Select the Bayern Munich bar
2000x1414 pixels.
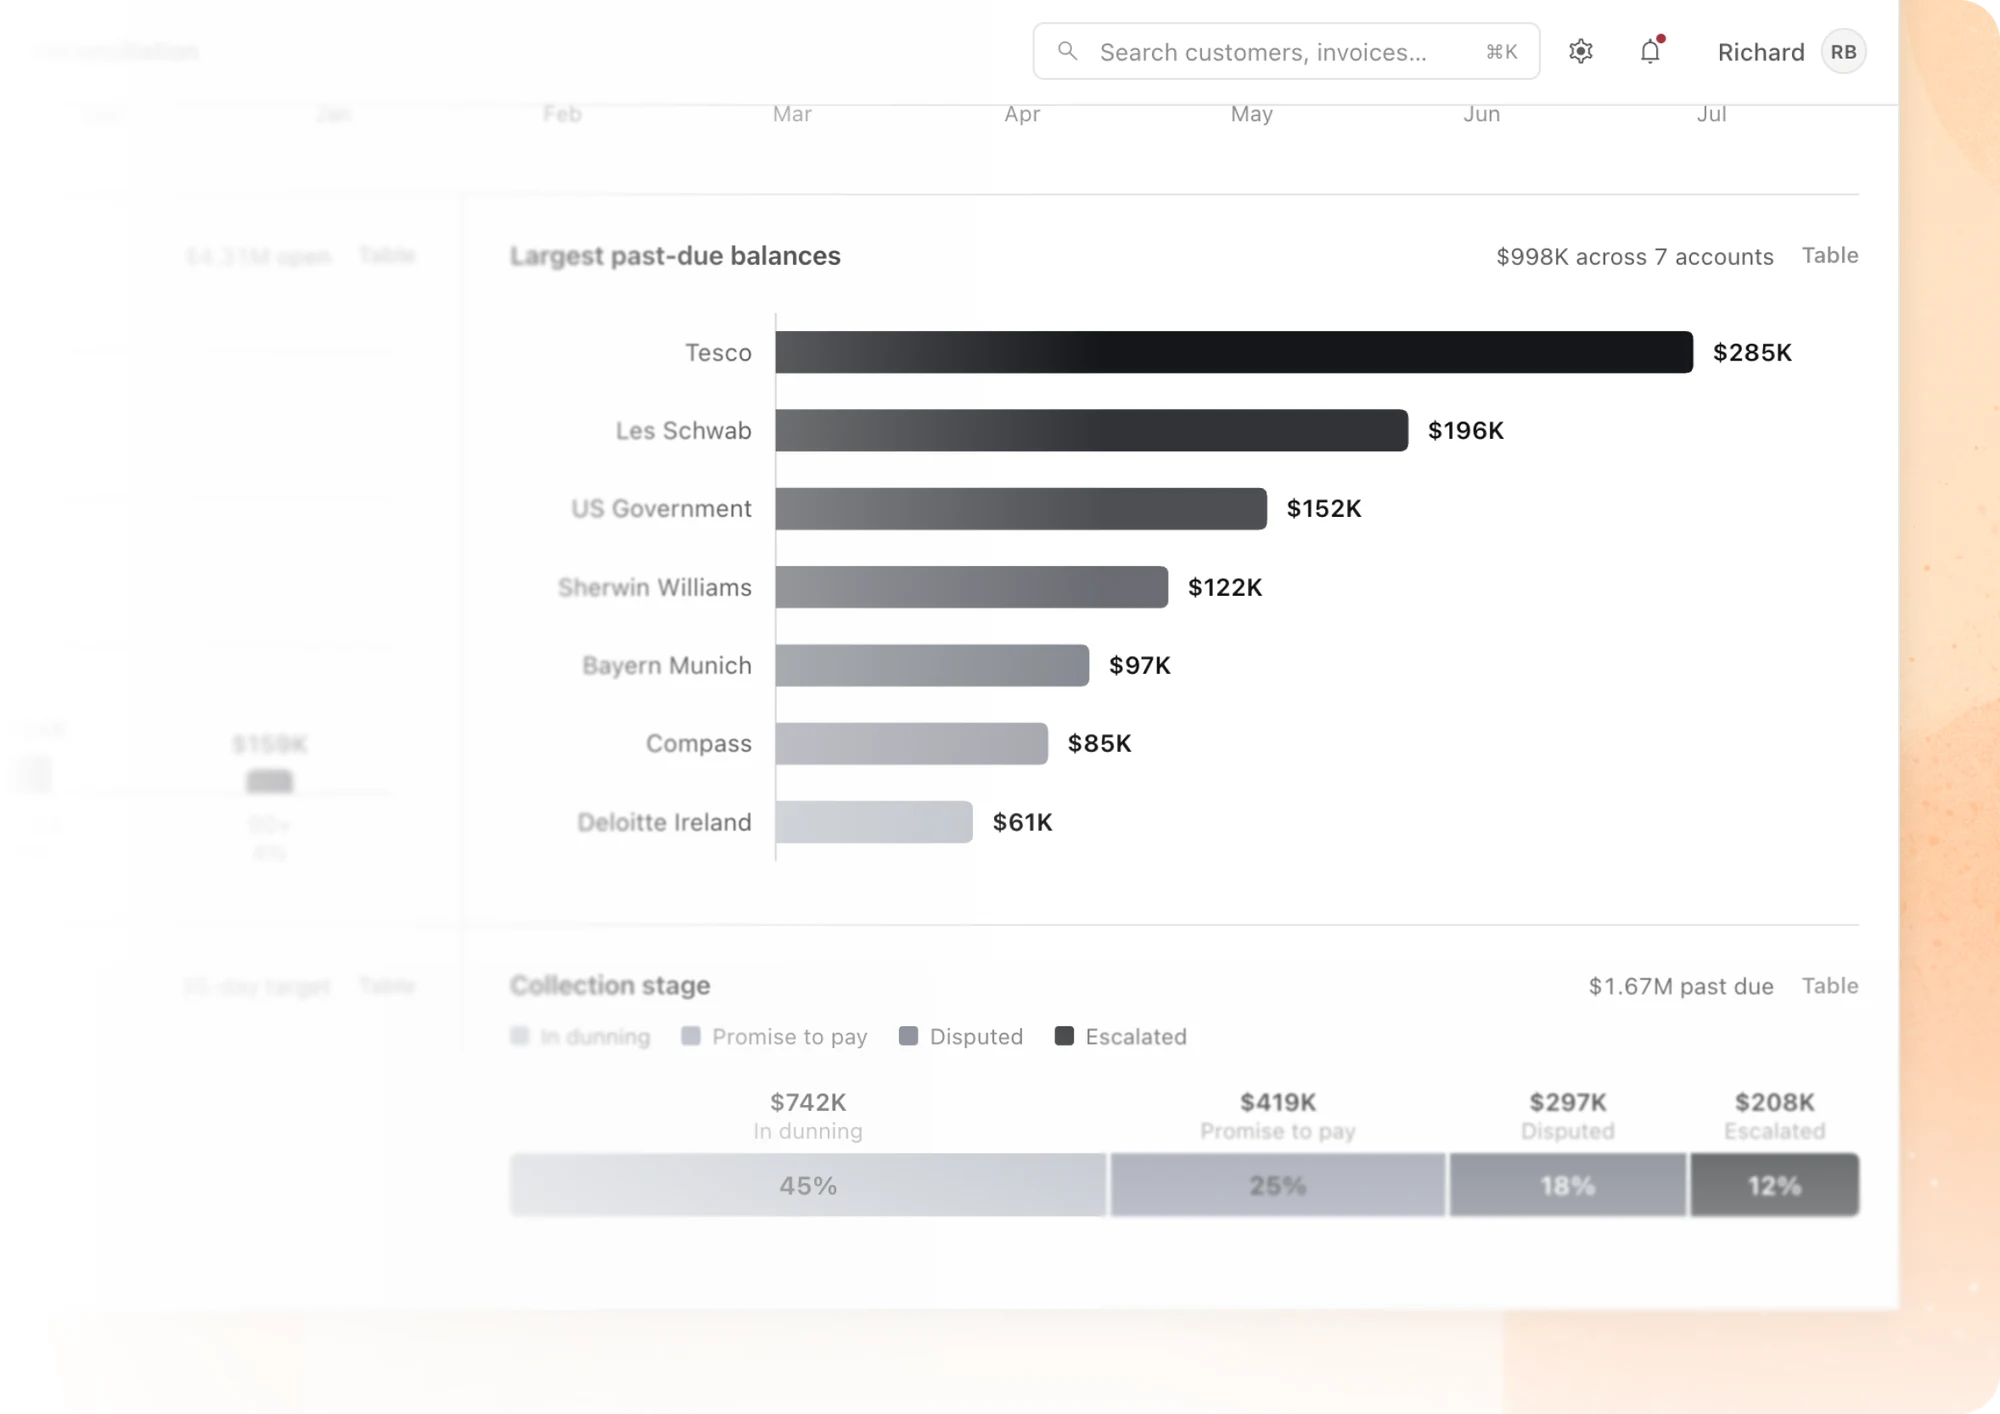(932, 665)
